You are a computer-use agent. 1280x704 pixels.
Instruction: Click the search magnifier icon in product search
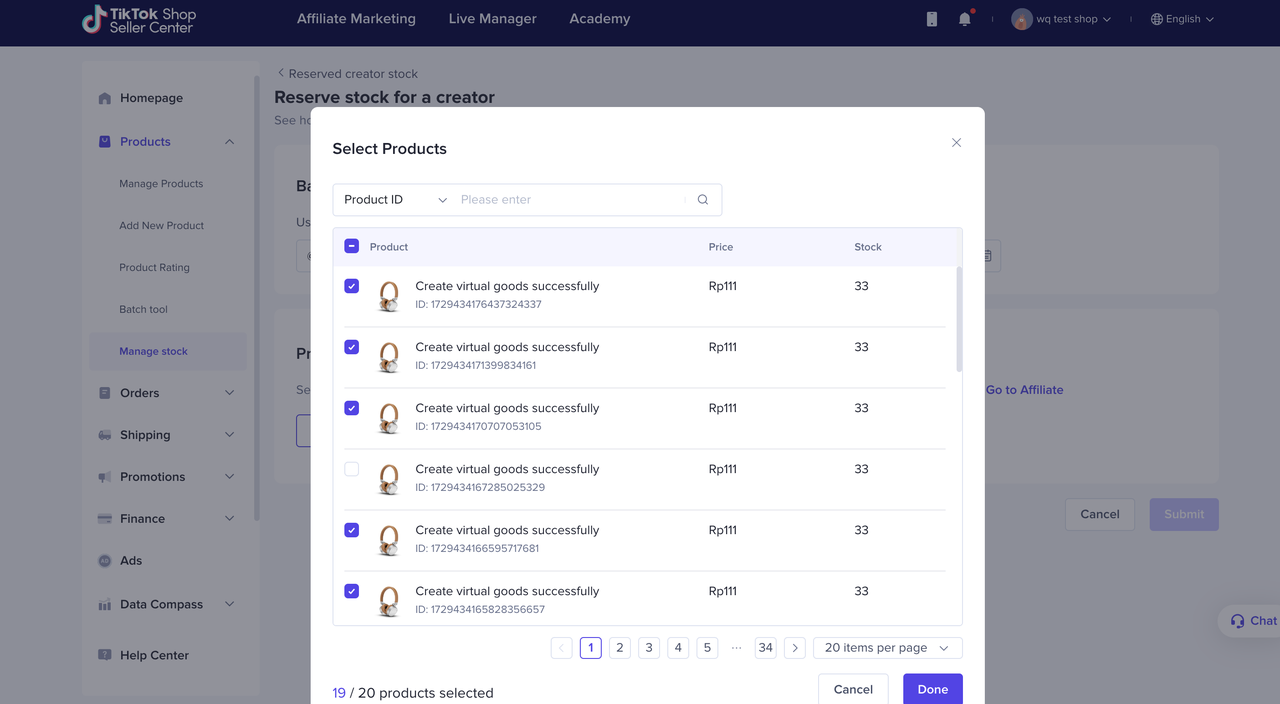(x=703, y=200)
